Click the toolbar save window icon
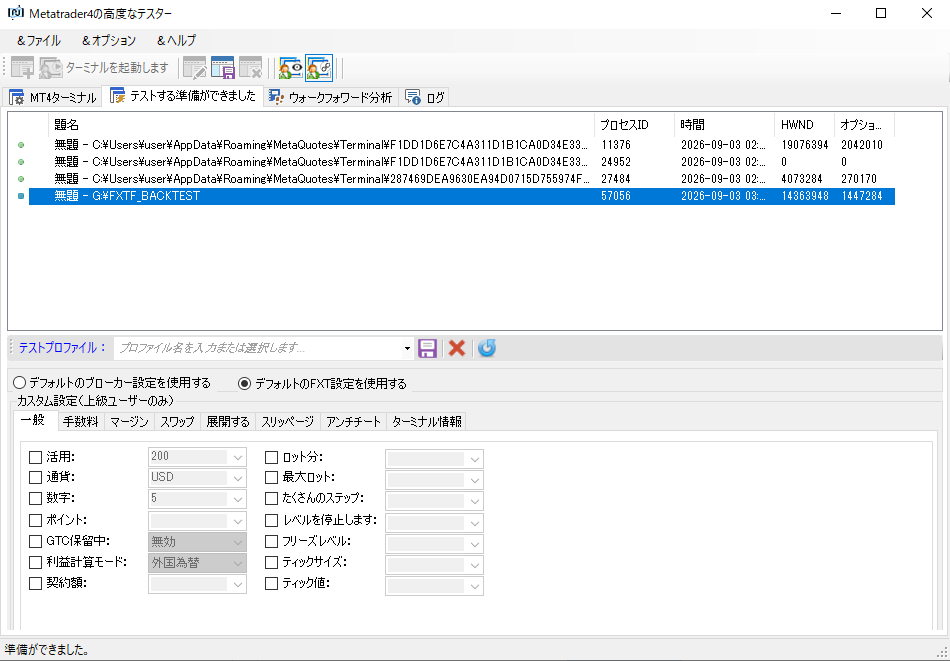 (222, 68)
